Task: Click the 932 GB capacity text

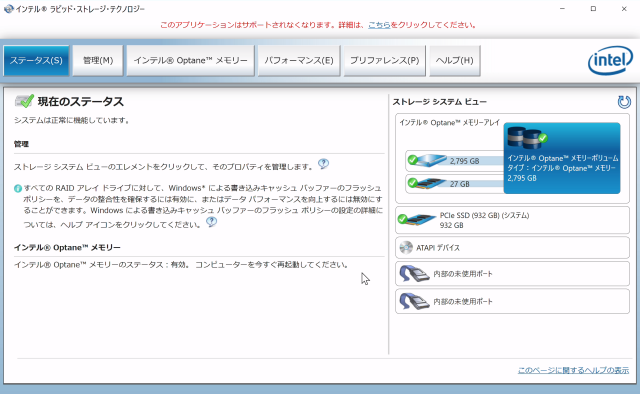Action: [451, 225]
